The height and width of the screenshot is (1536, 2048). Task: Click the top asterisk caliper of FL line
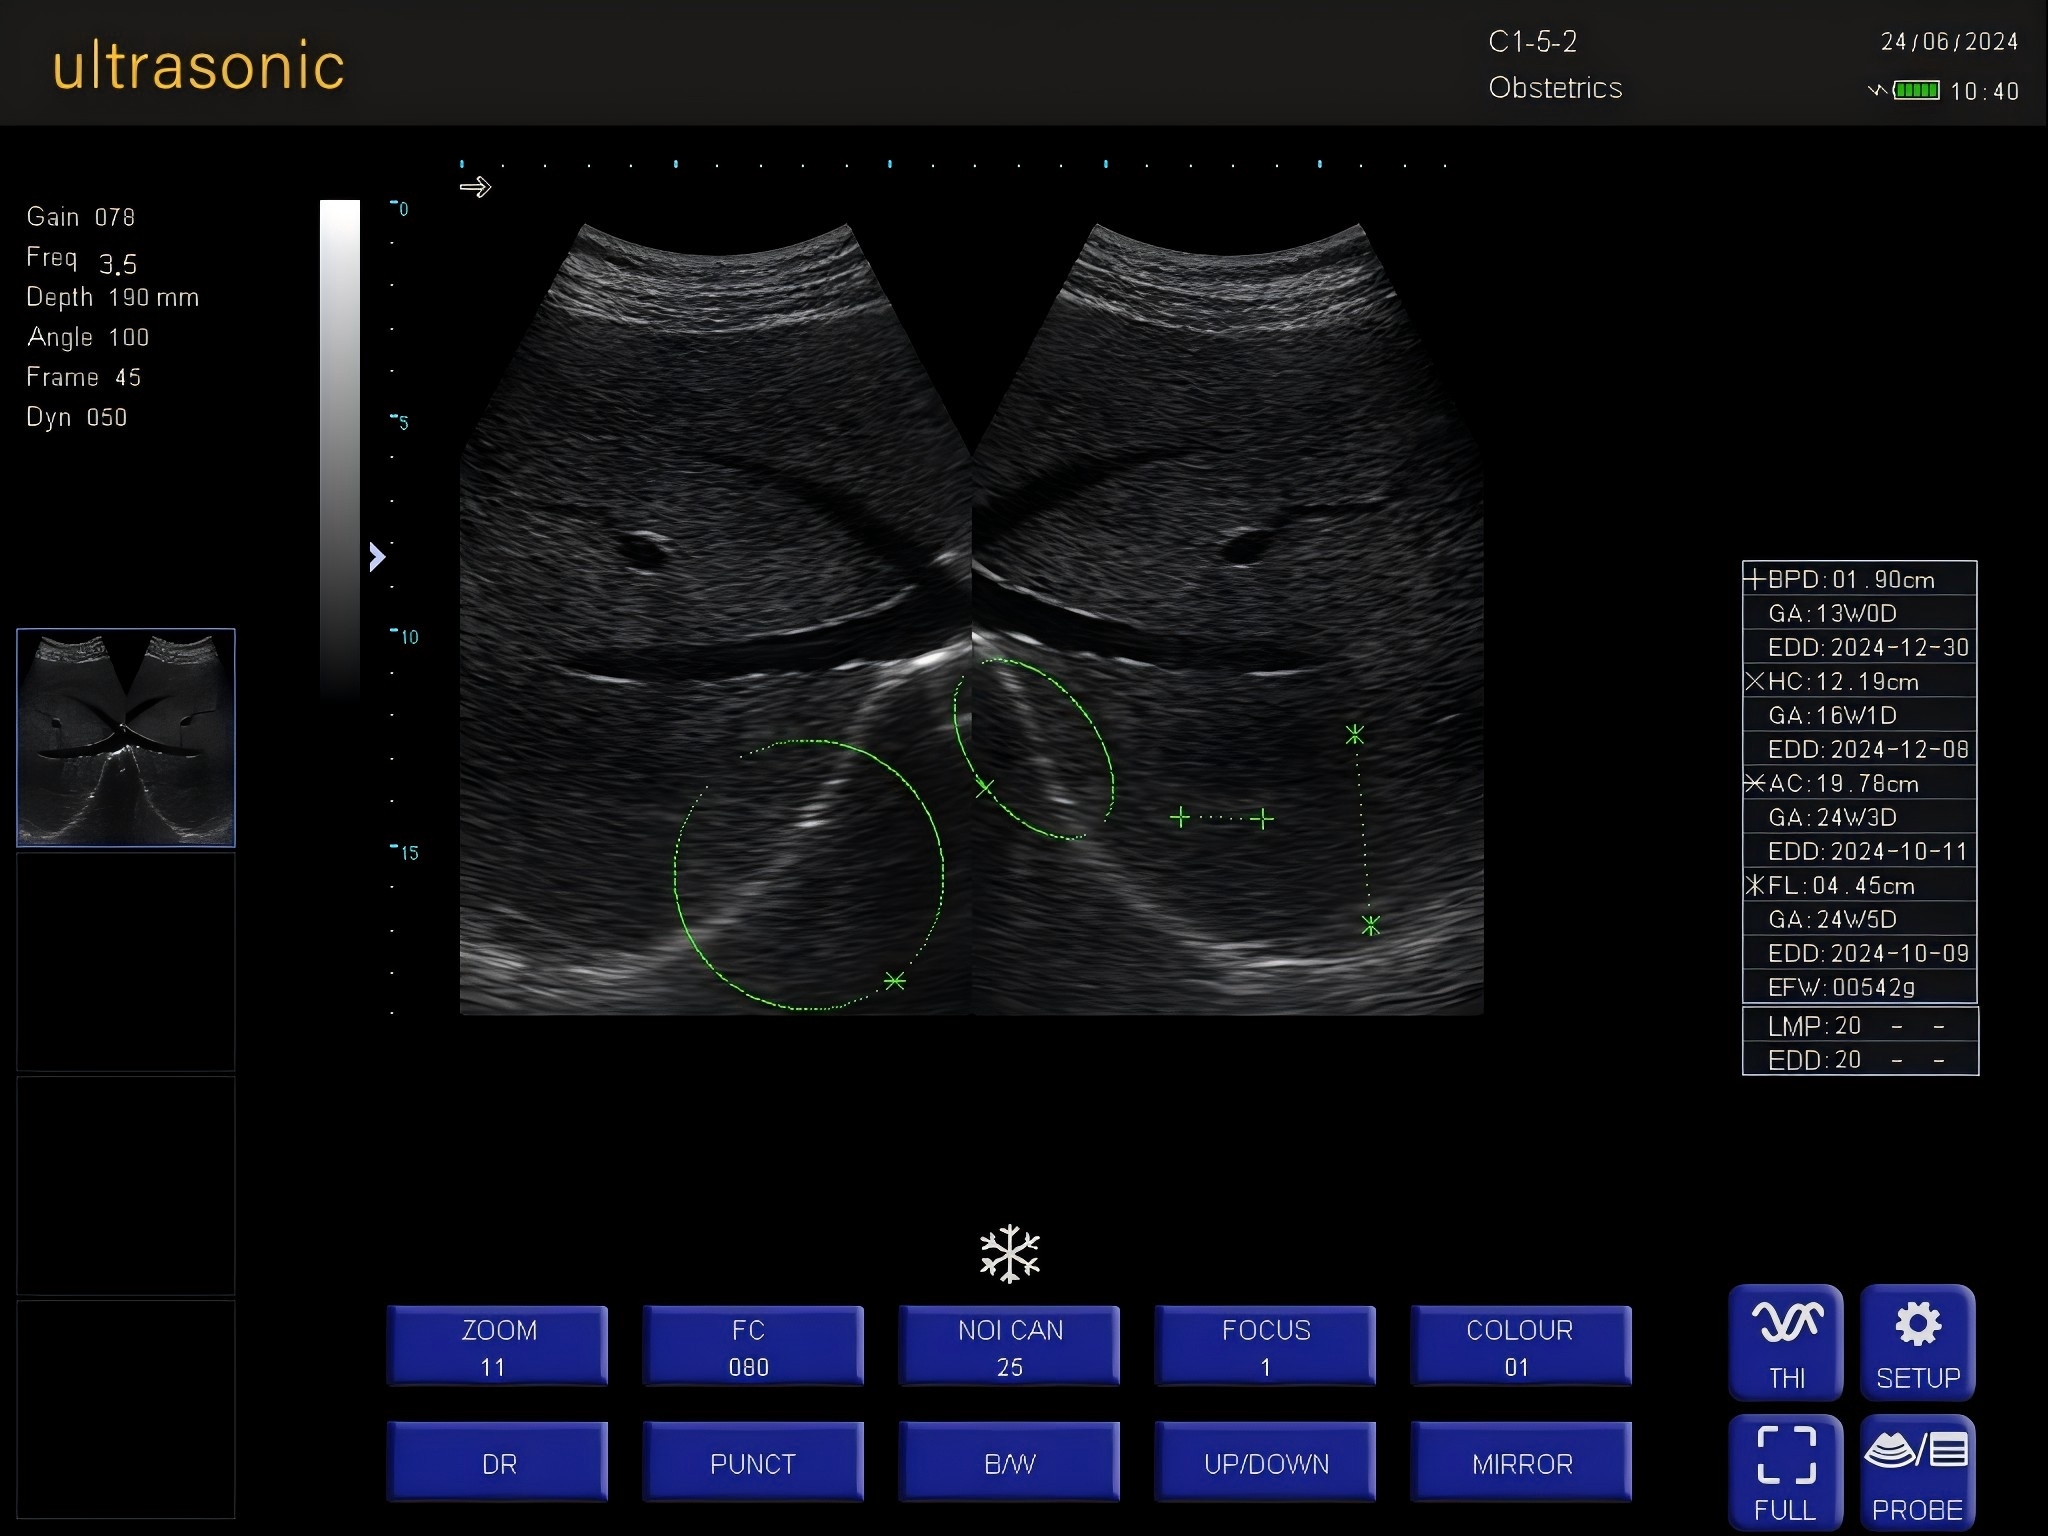pyautogui.click(x=1355, y=735)
